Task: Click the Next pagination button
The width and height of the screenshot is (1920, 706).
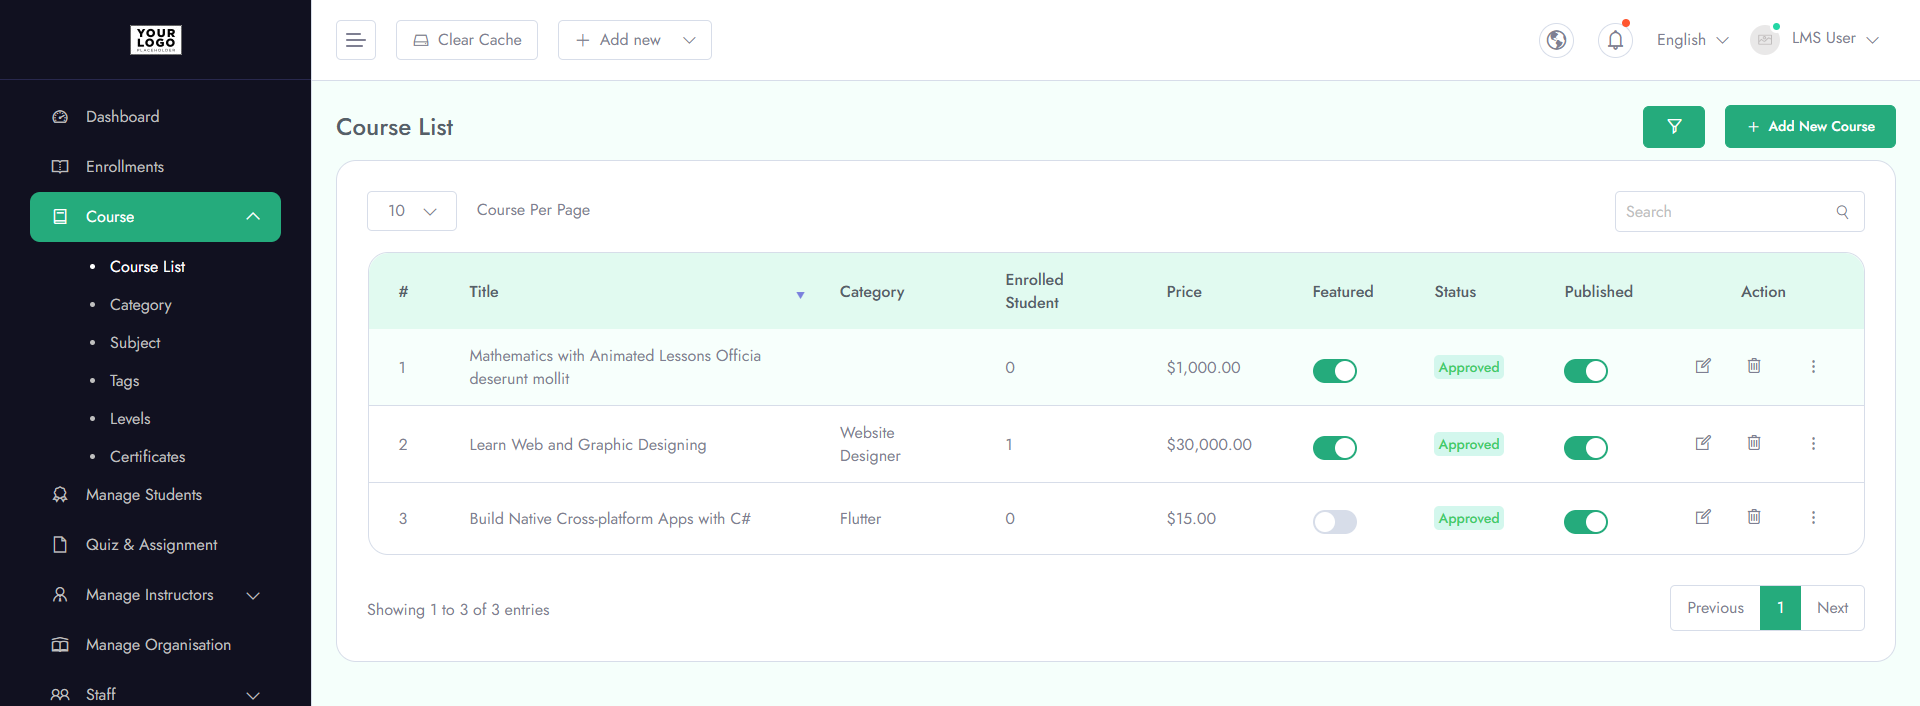Action: pyautogui.click(x=1832, y=608)
